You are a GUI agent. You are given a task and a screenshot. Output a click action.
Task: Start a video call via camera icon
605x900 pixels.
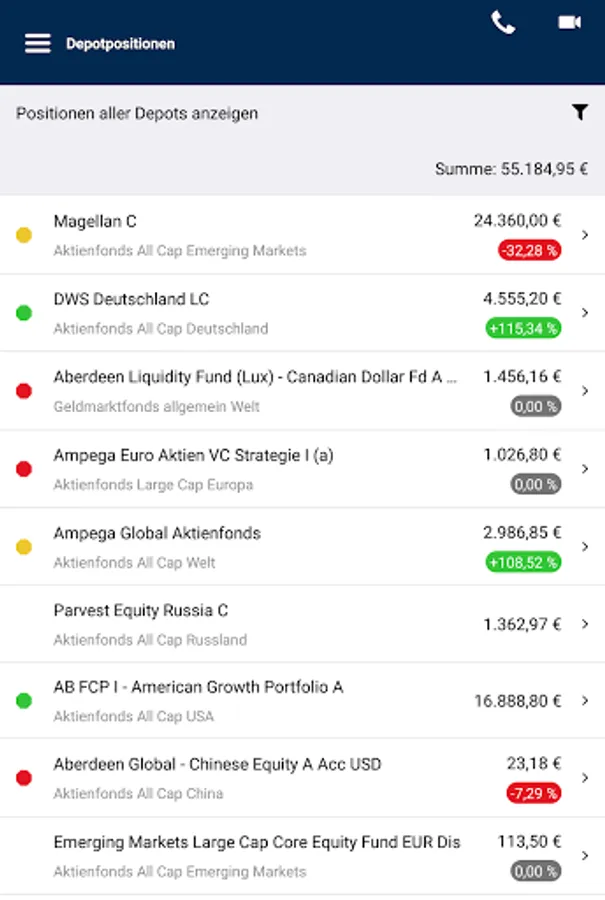tap(569, 23)
